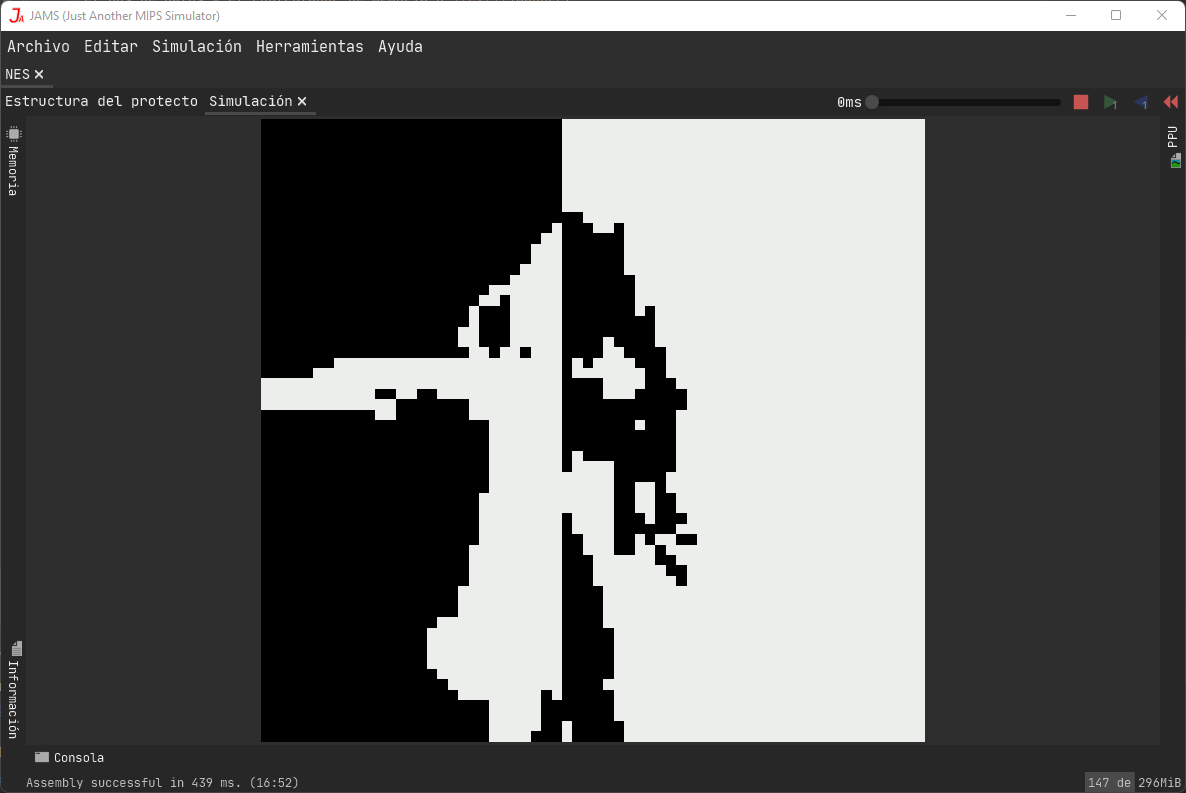Open the PPU image viewer icon

[1174, 160]
